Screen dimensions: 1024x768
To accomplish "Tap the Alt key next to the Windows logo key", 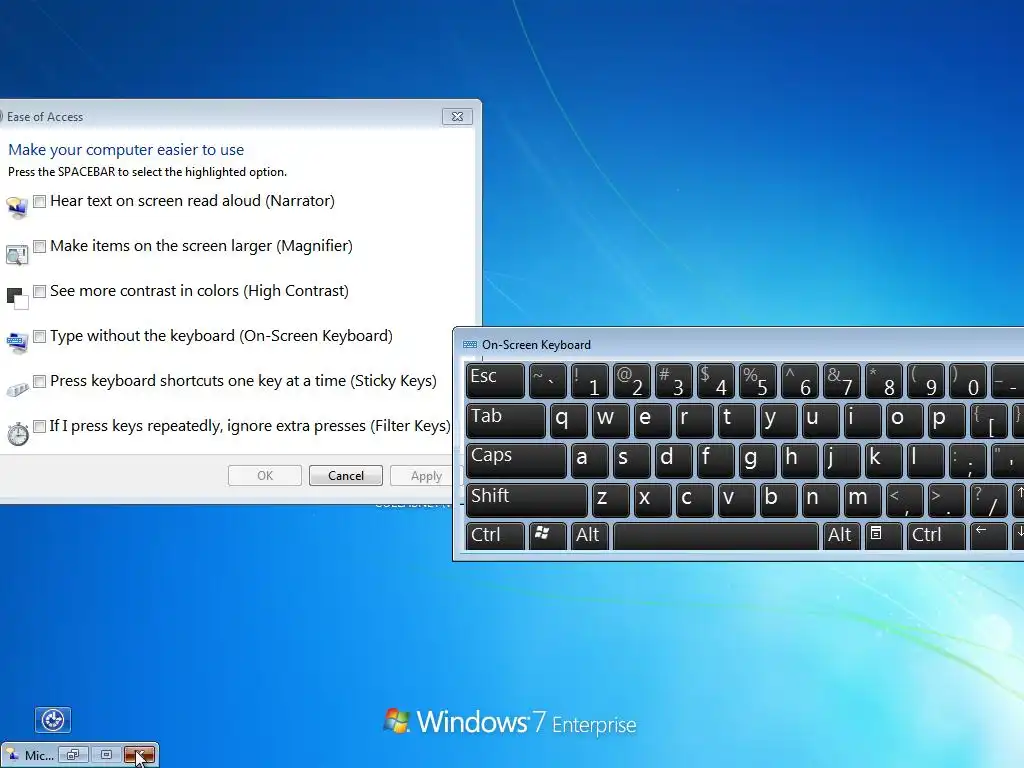I will 589,535.
